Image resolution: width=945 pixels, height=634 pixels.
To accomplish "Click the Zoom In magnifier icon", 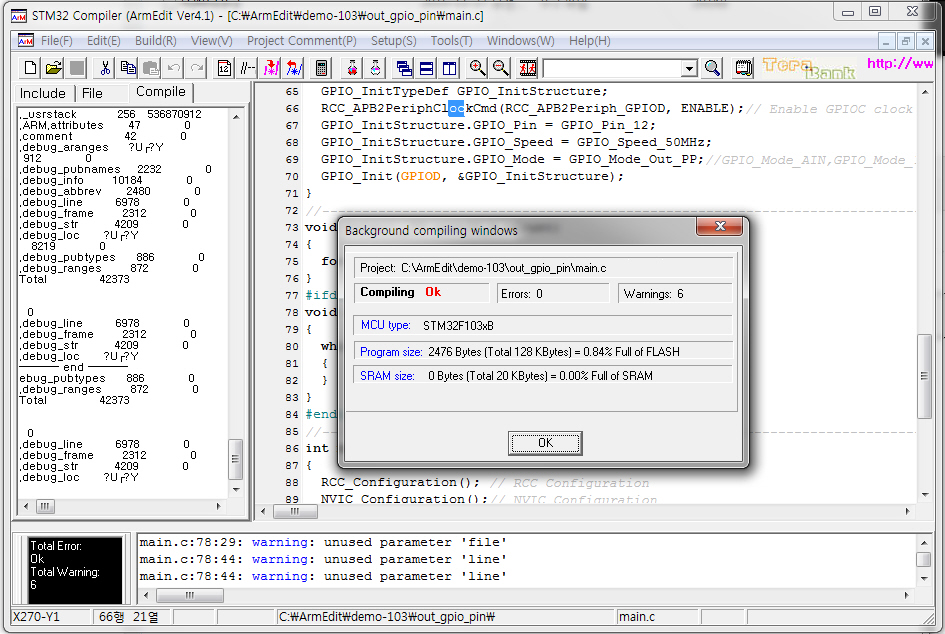I will coord(478,68).
